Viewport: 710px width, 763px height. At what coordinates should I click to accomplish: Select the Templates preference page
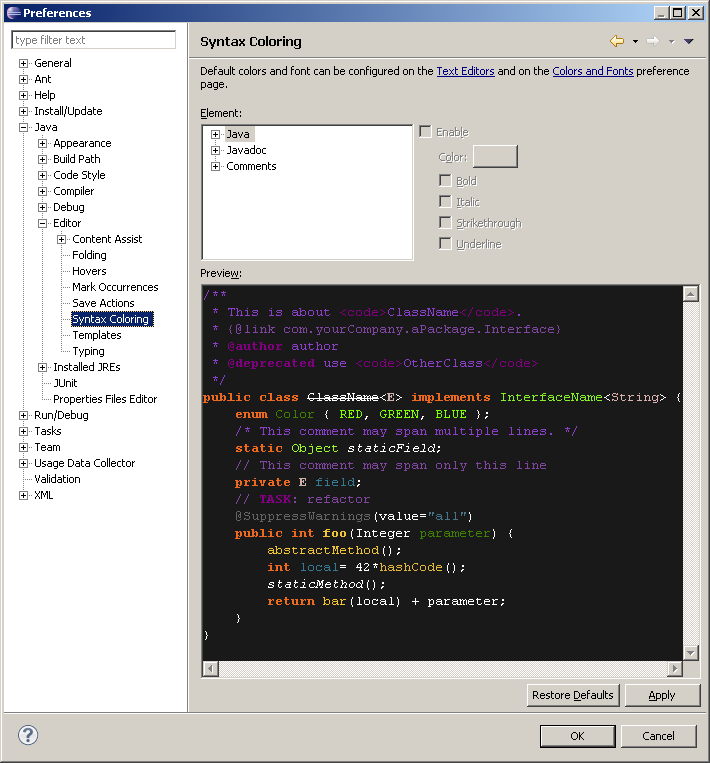point(96,335)
